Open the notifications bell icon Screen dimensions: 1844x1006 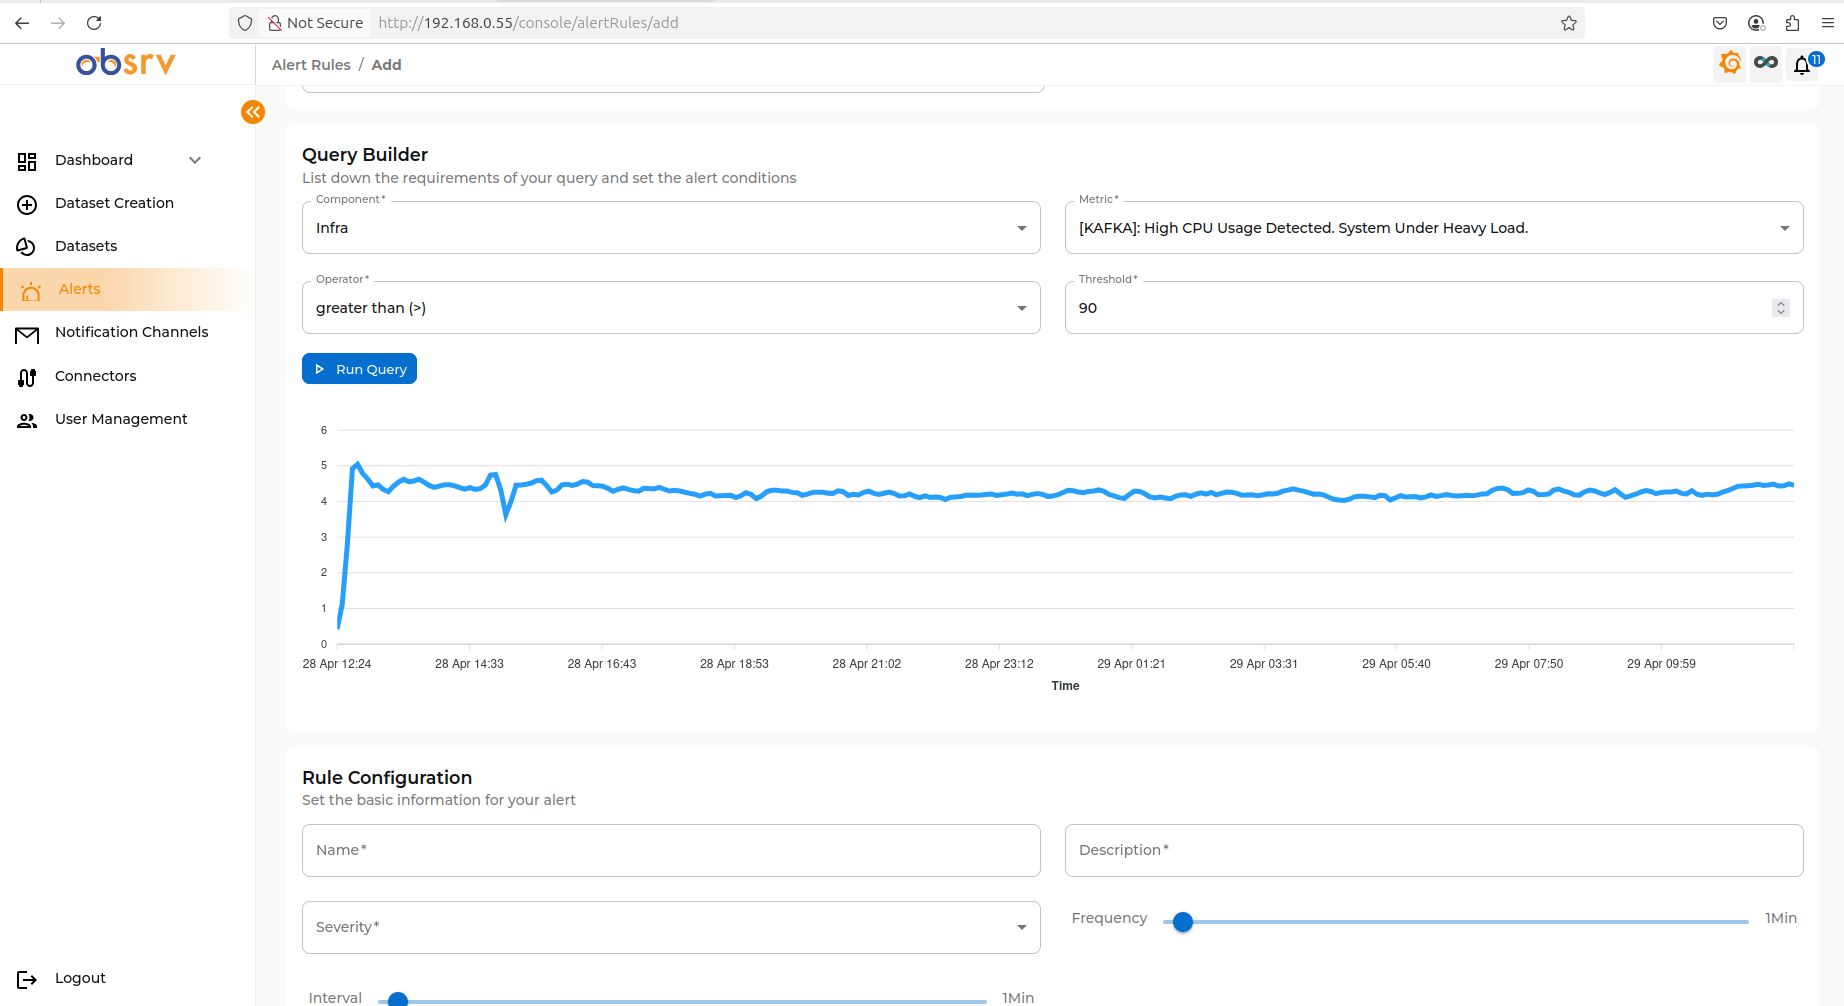pos(1802,65)
